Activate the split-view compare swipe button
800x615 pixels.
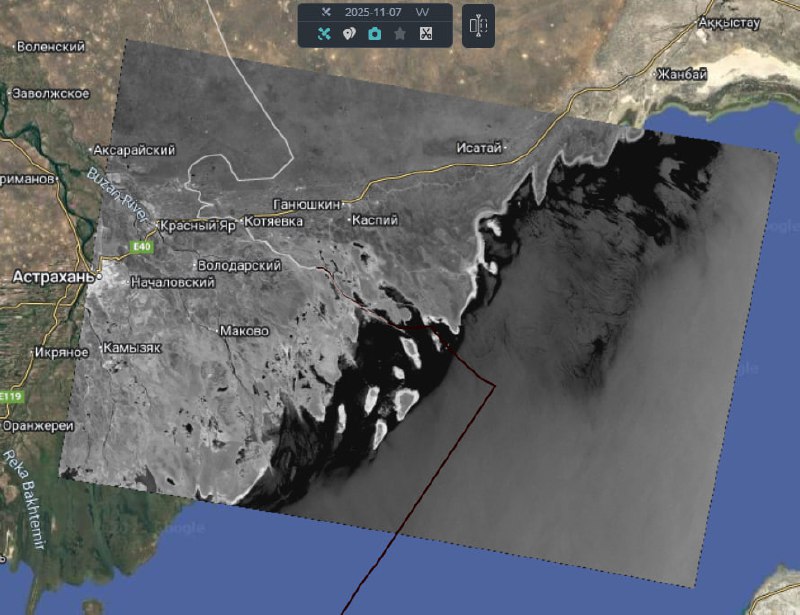[x=478, y=25]
